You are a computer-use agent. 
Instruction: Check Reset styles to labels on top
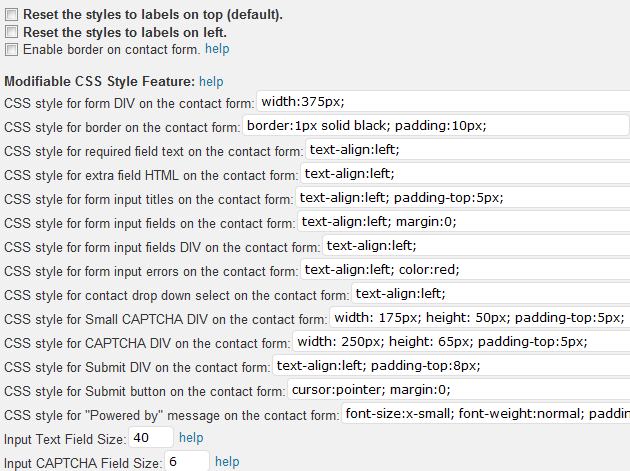[11, 15]
